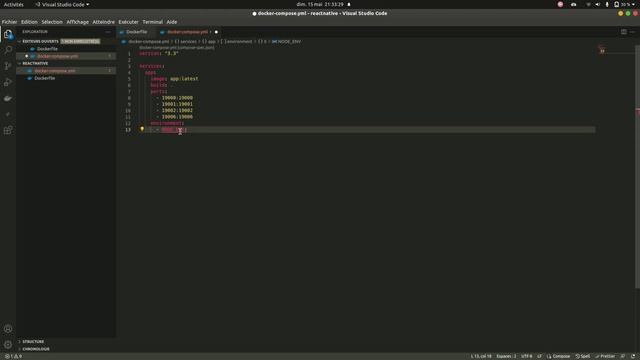
Task: Click the feedback icon in the status bar
Action: coord(623,356)
